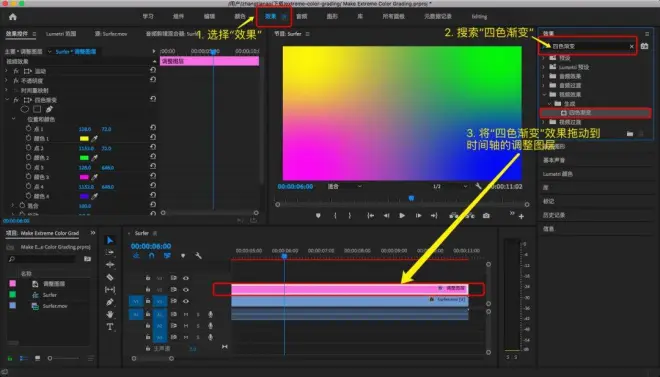660x377 pixels.
Task: Select the Pen tool in timeline toolbar
Action: (110, 302)
